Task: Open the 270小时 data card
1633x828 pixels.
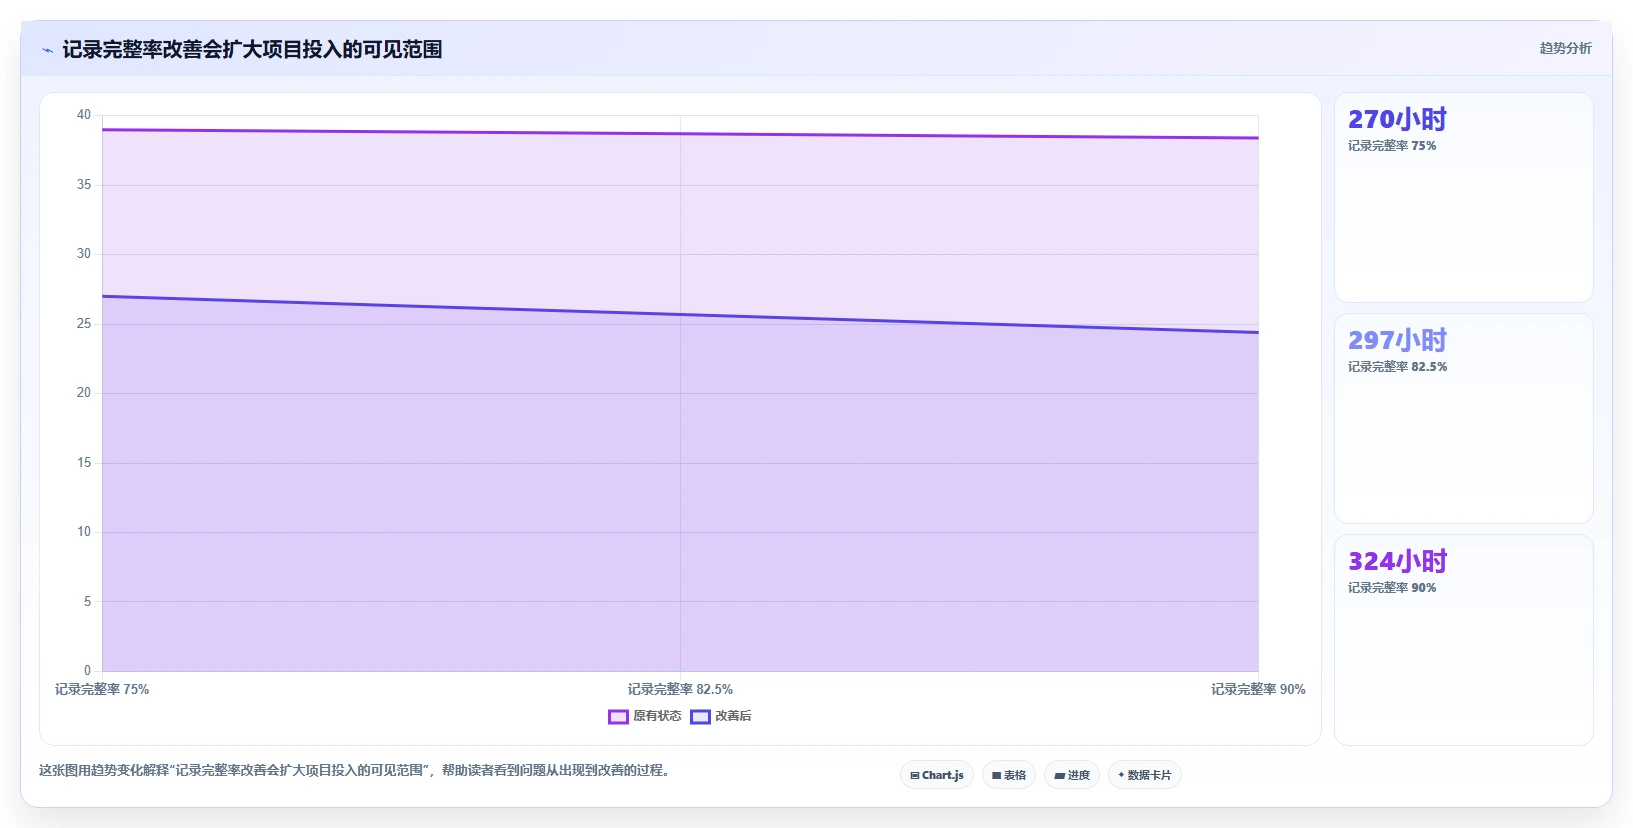Action: click(x=1464, y=198)
